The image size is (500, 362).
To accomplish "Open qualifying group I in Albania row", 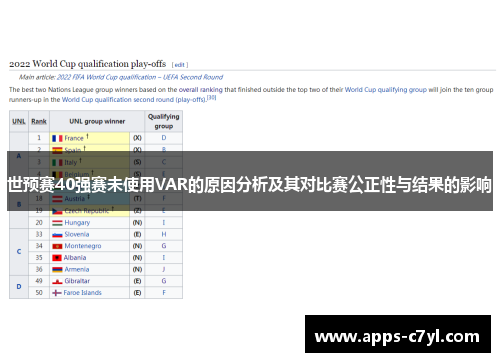I will tap(164, 258).
